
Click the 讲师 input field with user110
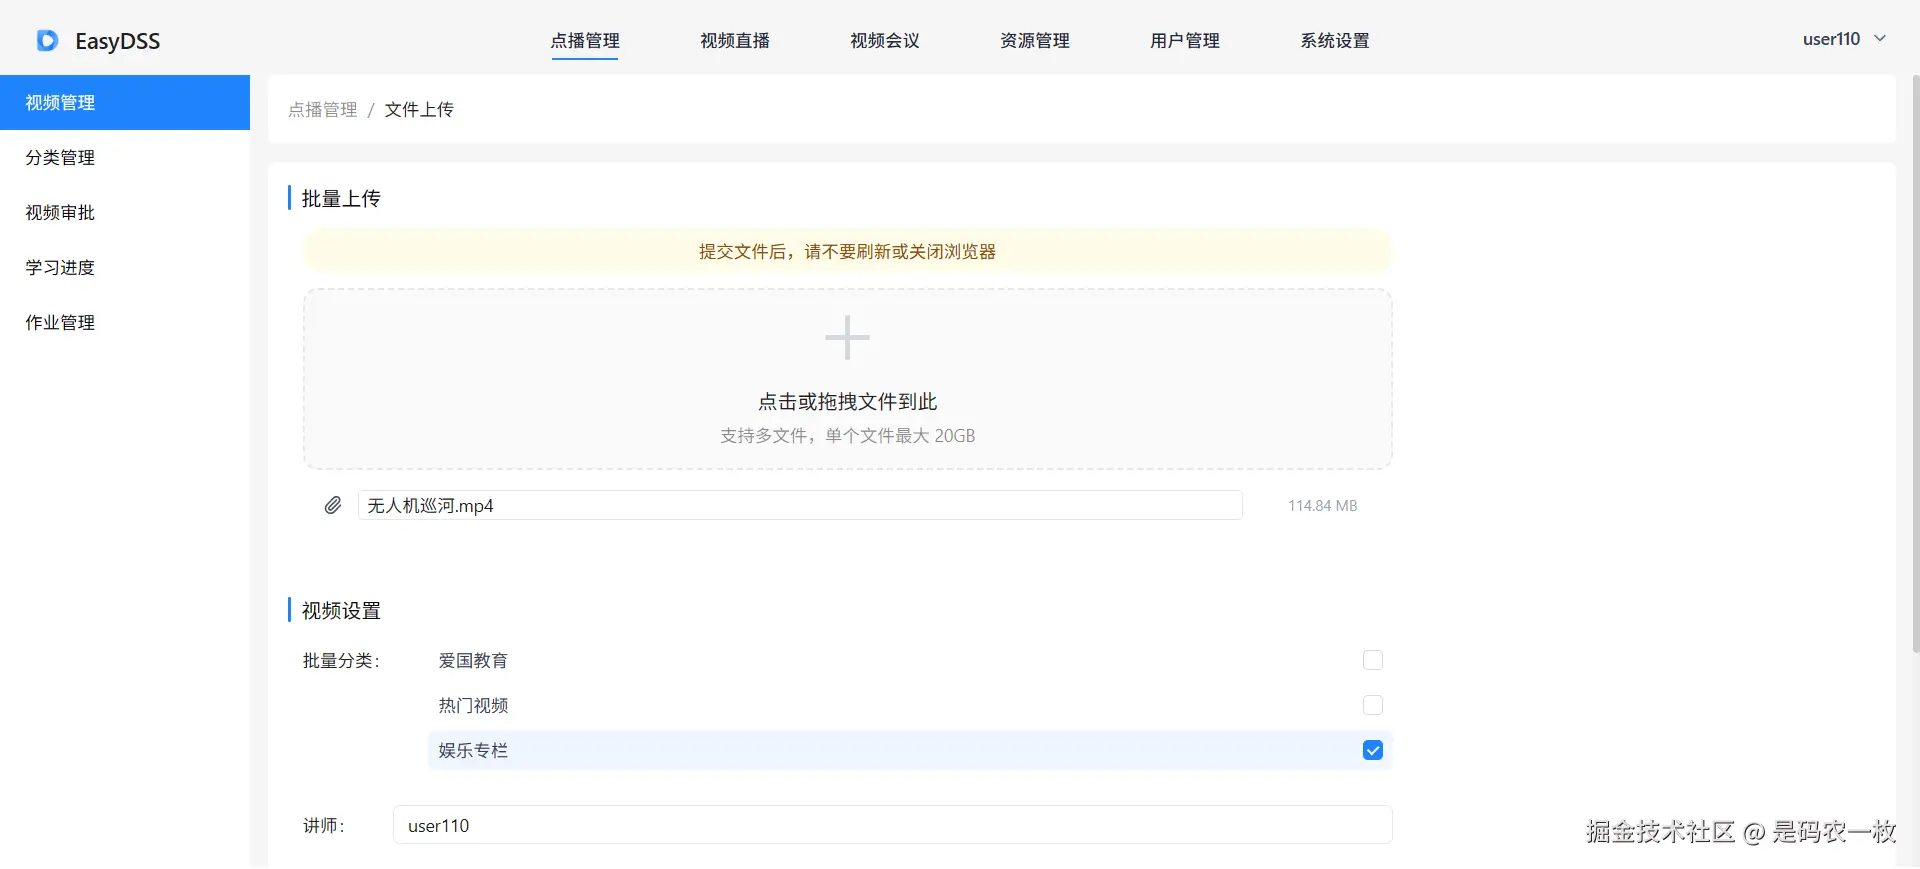(892, 825)
